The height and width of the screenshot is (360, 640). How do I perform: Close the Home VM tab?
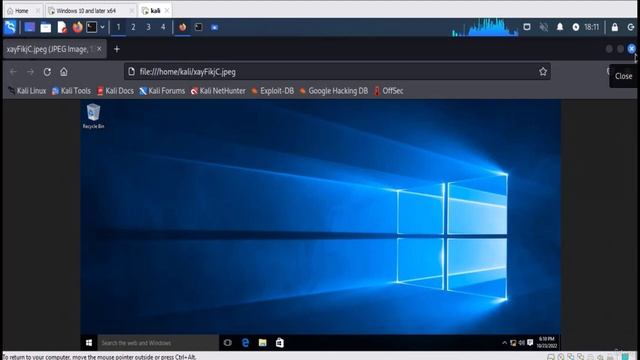[38, 11]
